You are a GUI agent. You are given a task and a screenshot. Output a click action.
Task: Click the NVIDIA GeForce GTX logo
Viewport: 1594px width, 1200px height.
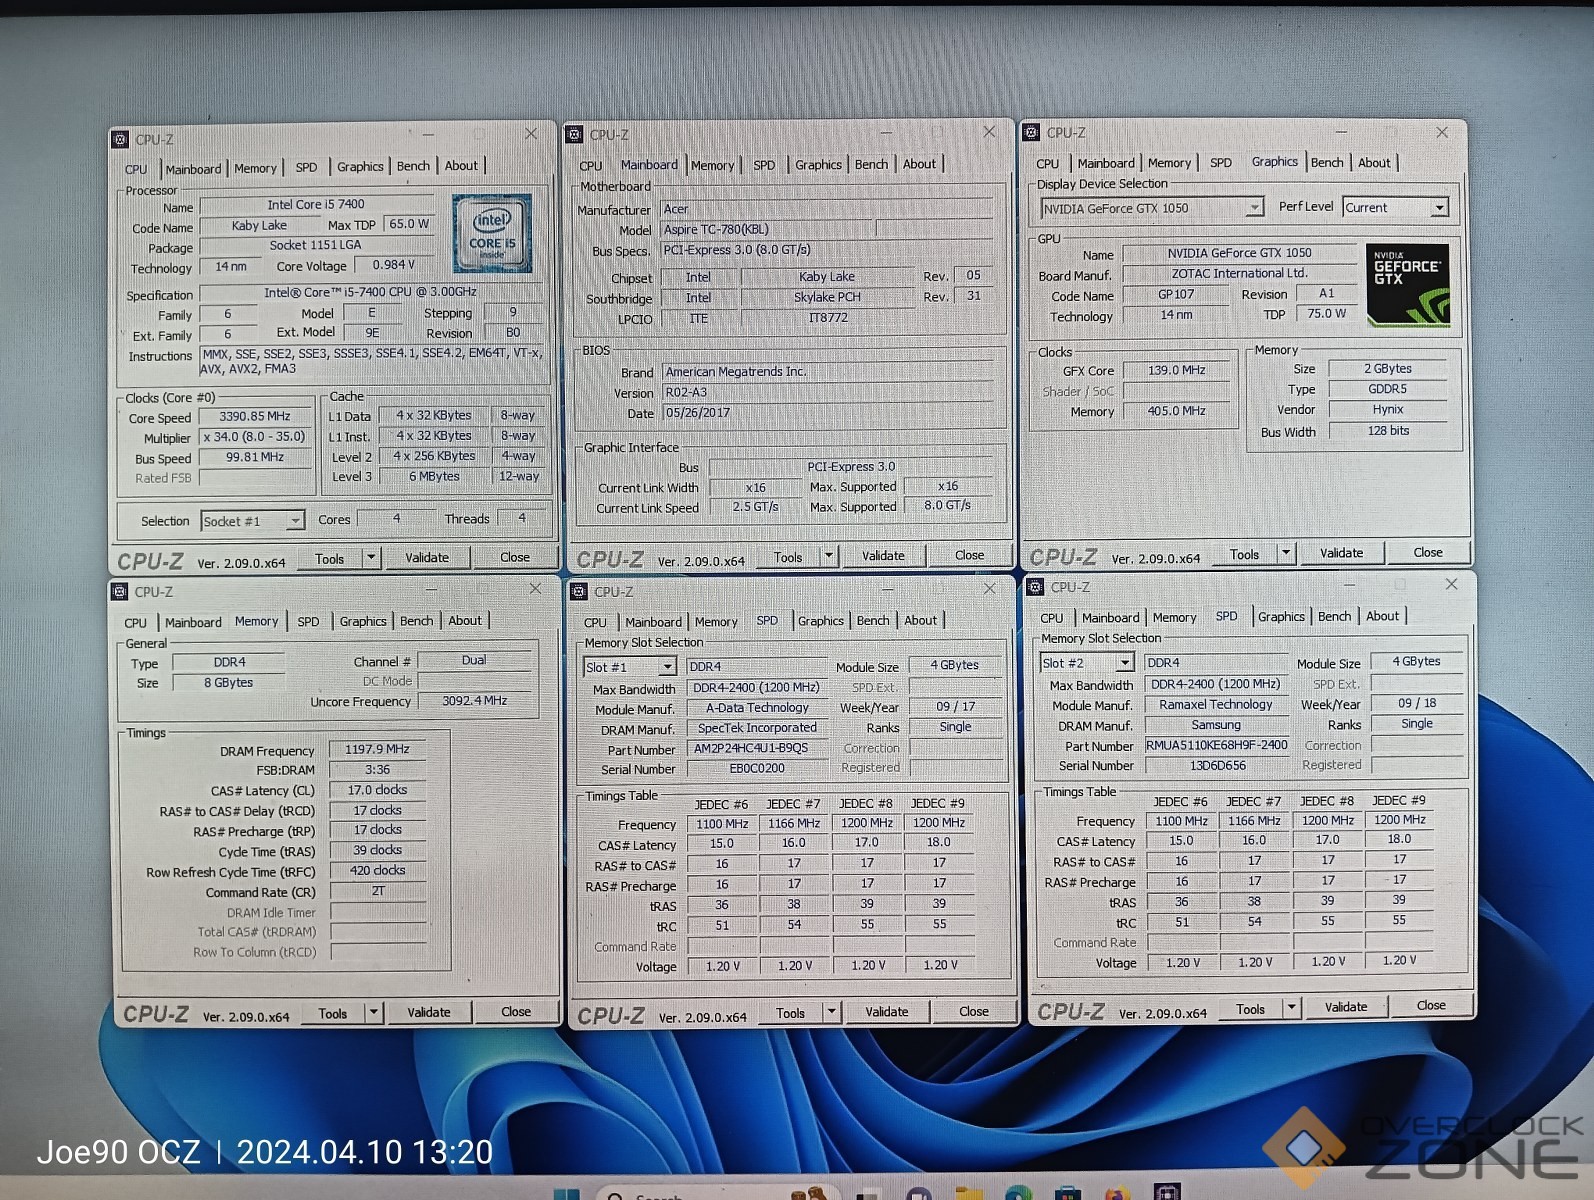coord(1407,285)
